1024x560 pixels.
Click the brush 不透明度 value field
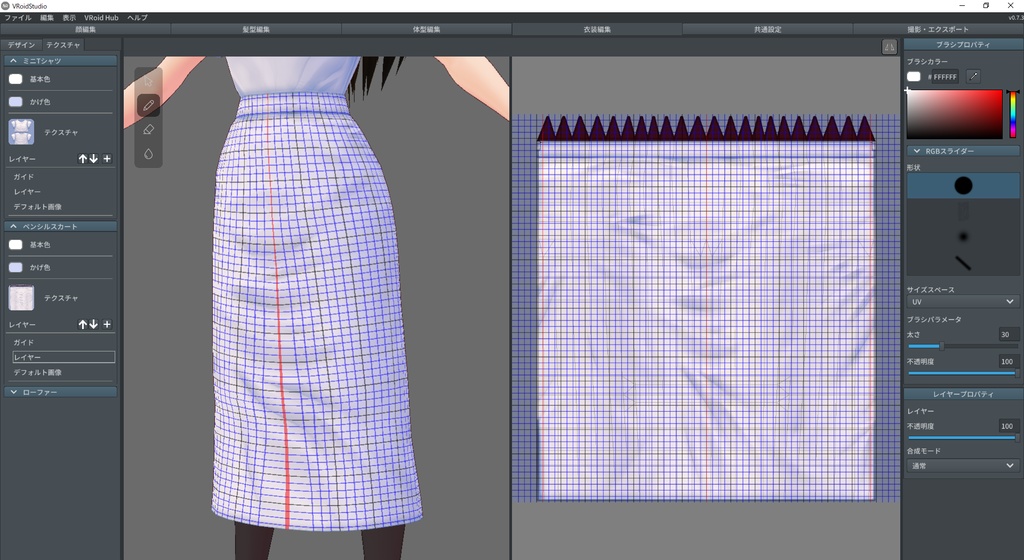coord(1008,361)
